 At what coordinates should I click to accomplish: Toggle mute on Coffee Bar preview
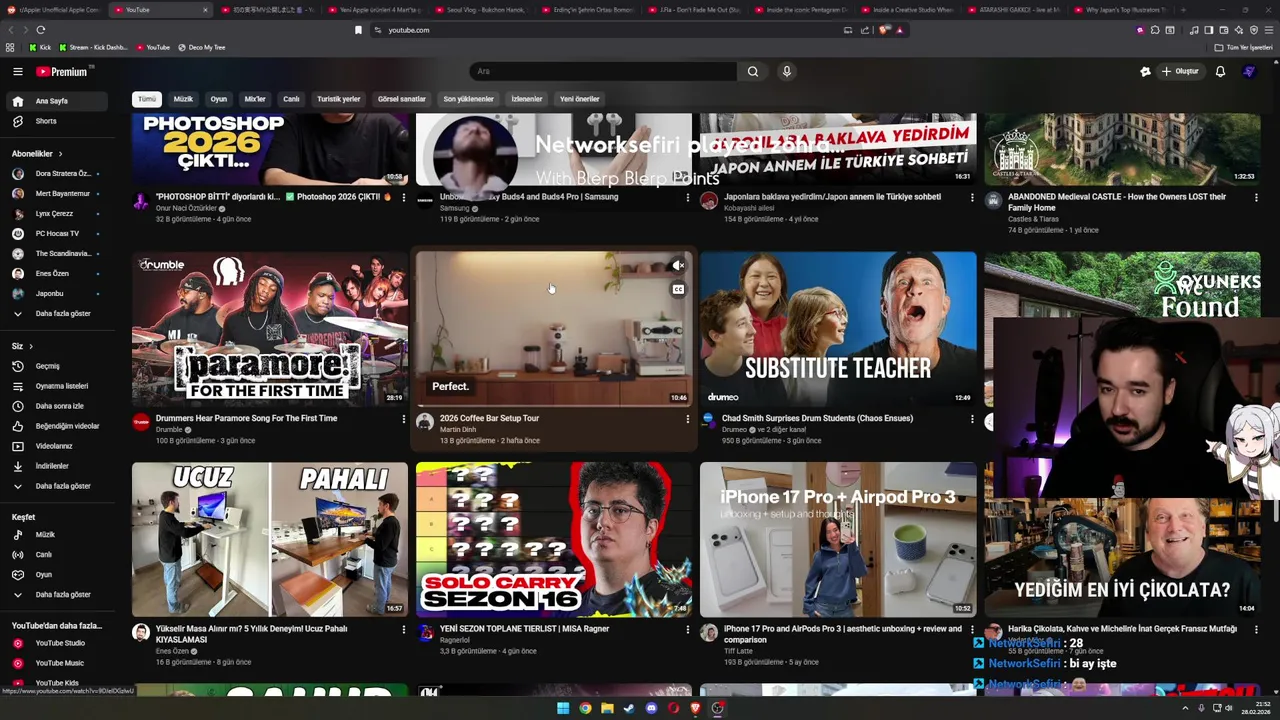pyautogui.click(x=678, y=266)
